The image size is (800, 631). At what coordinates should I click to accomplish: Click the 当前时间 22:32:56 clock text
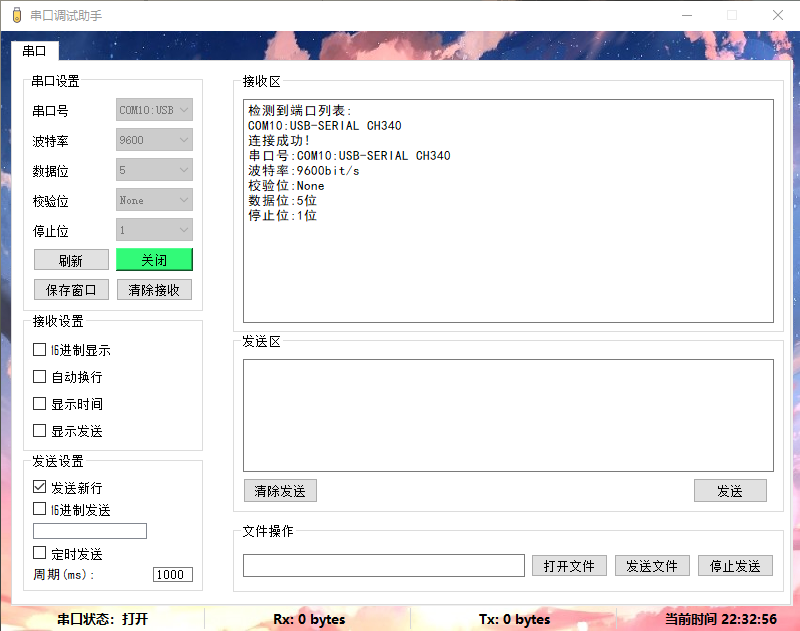coord(721,619)
